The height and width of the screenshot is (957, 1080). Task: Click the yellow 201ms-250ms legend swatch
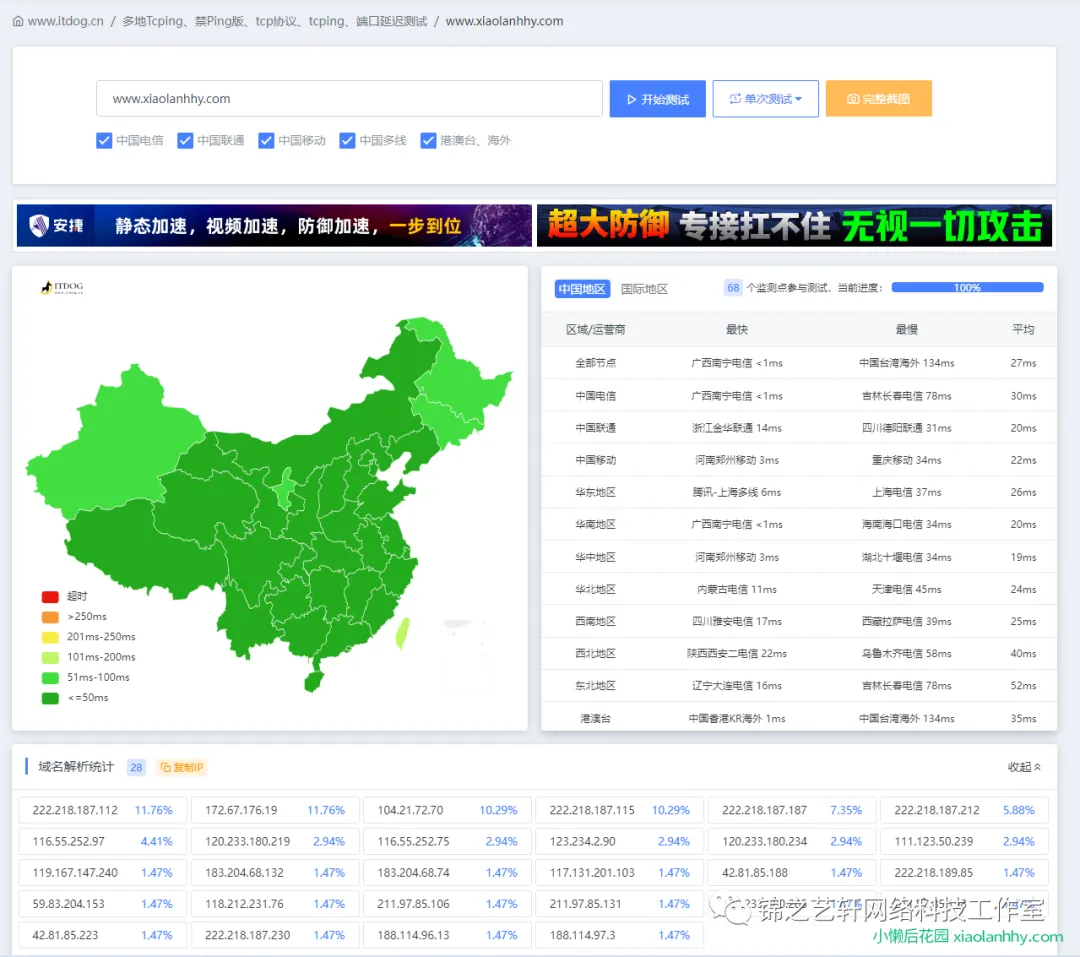[50, 637]
